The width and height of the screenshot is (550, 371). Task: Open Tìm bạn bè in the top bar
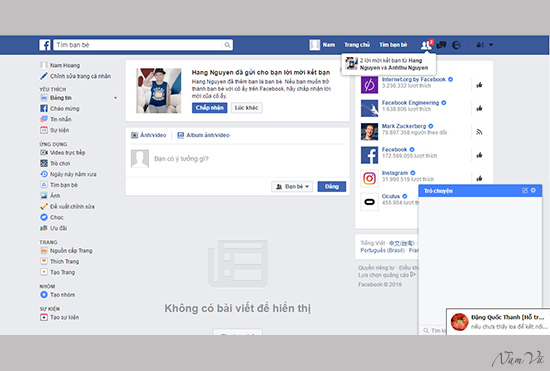point(393,45)
